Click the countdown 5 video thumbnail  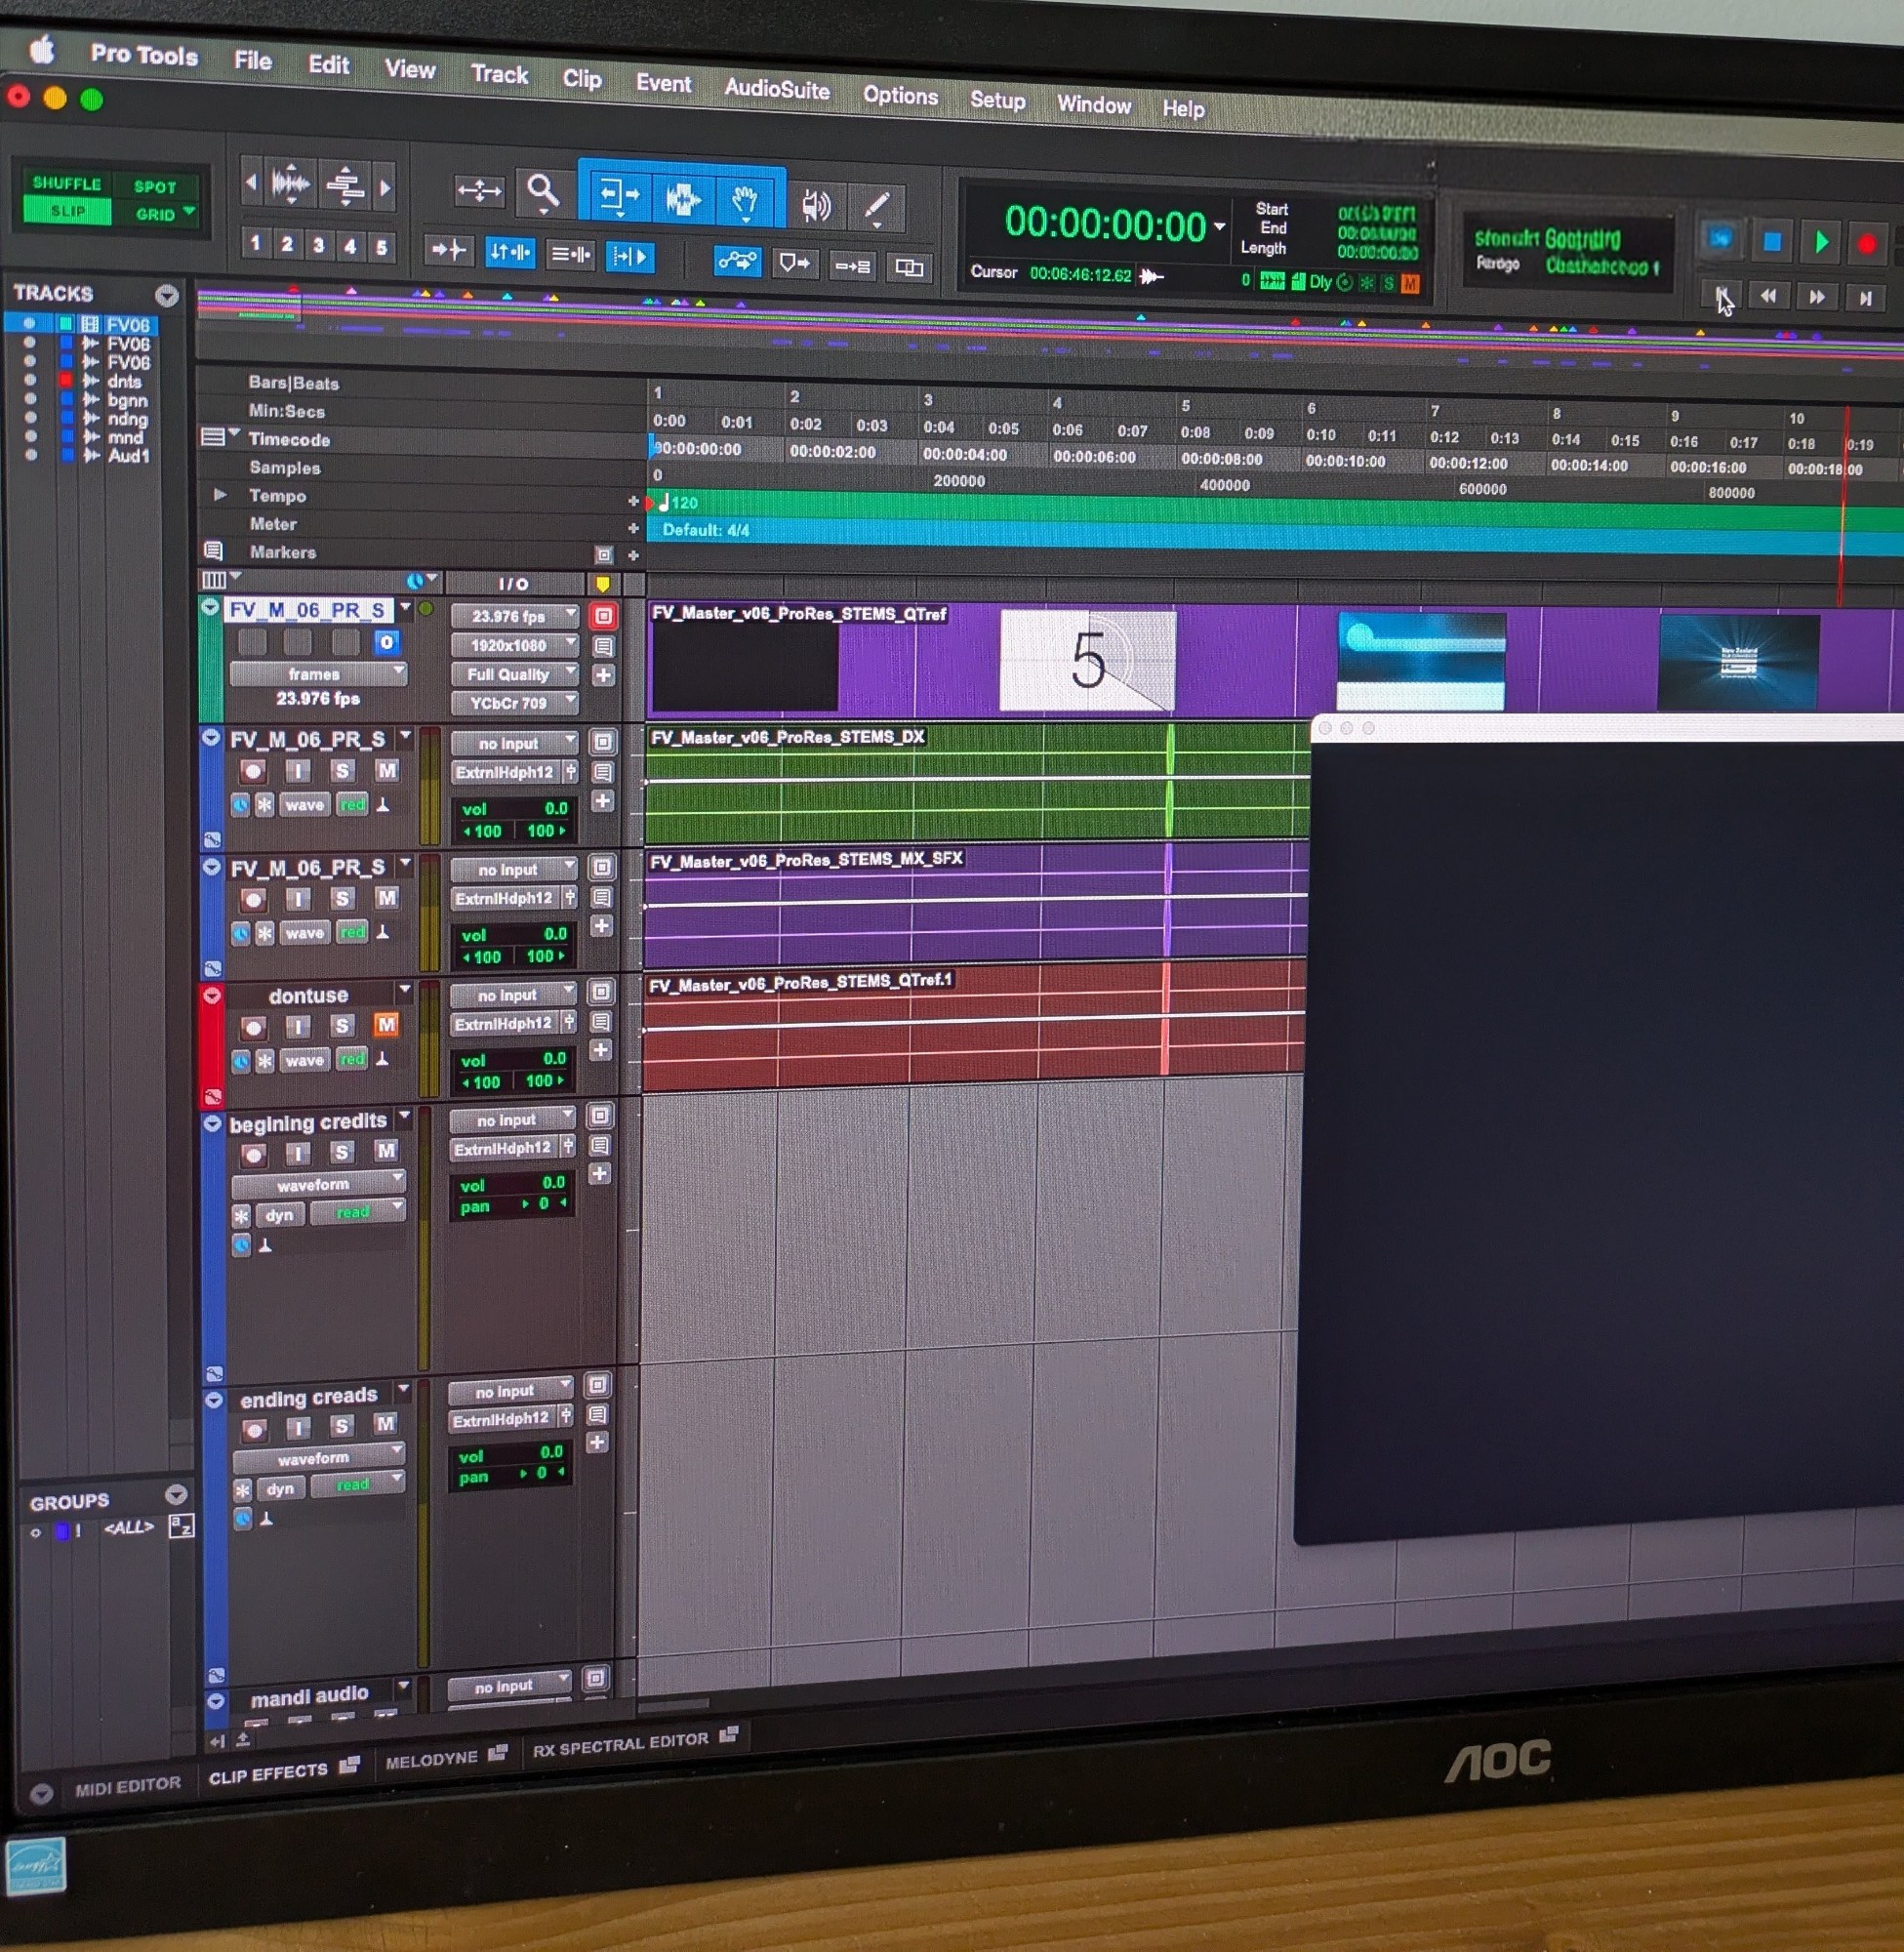tap(1087, 660)
